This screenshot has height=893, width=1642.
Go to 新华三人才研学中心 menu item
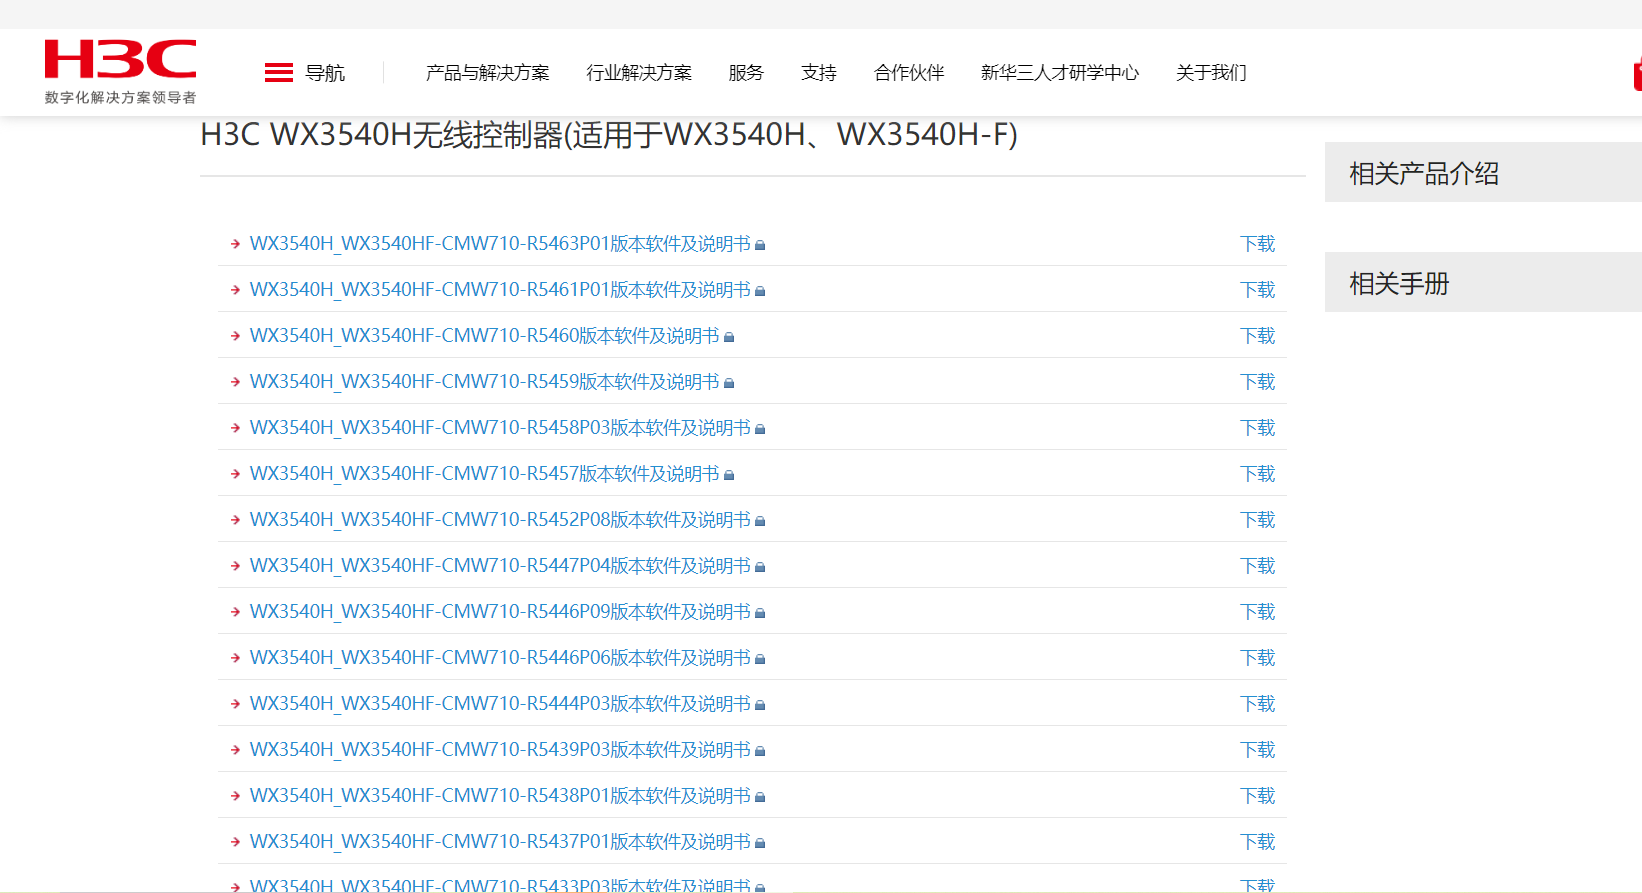click(1060, 73)
